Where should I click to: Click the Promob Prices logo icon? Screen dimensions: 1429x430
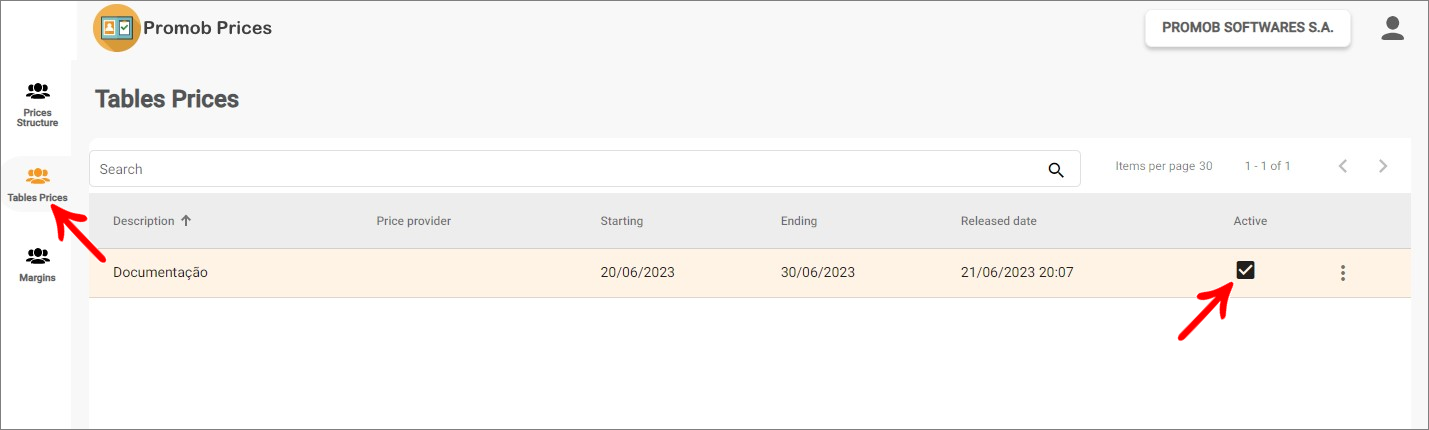(x=117, y=28)
